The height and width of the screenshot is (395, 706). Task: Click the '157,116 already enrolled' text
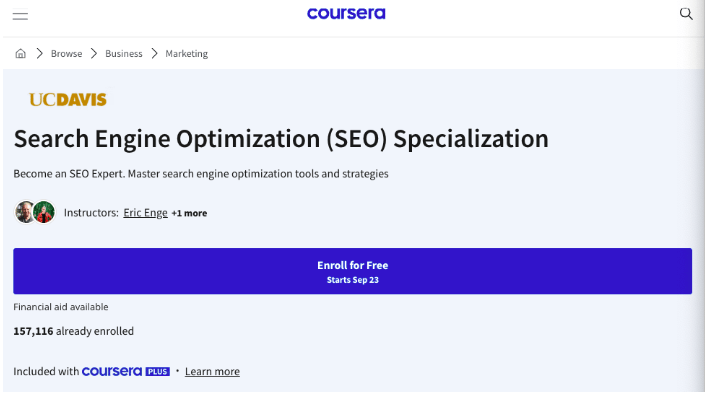[73, 331]
